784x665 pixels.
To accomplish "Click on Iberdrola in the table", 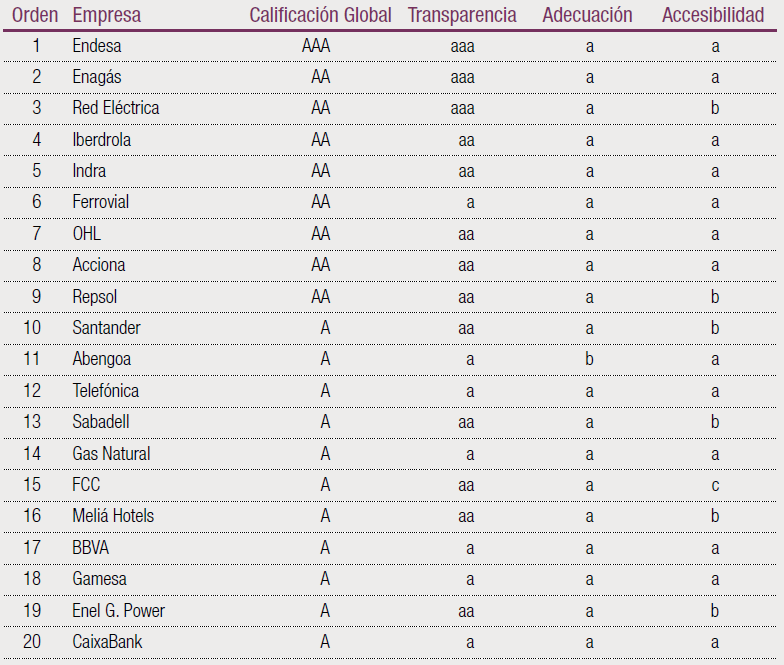I will coord(101,140).
